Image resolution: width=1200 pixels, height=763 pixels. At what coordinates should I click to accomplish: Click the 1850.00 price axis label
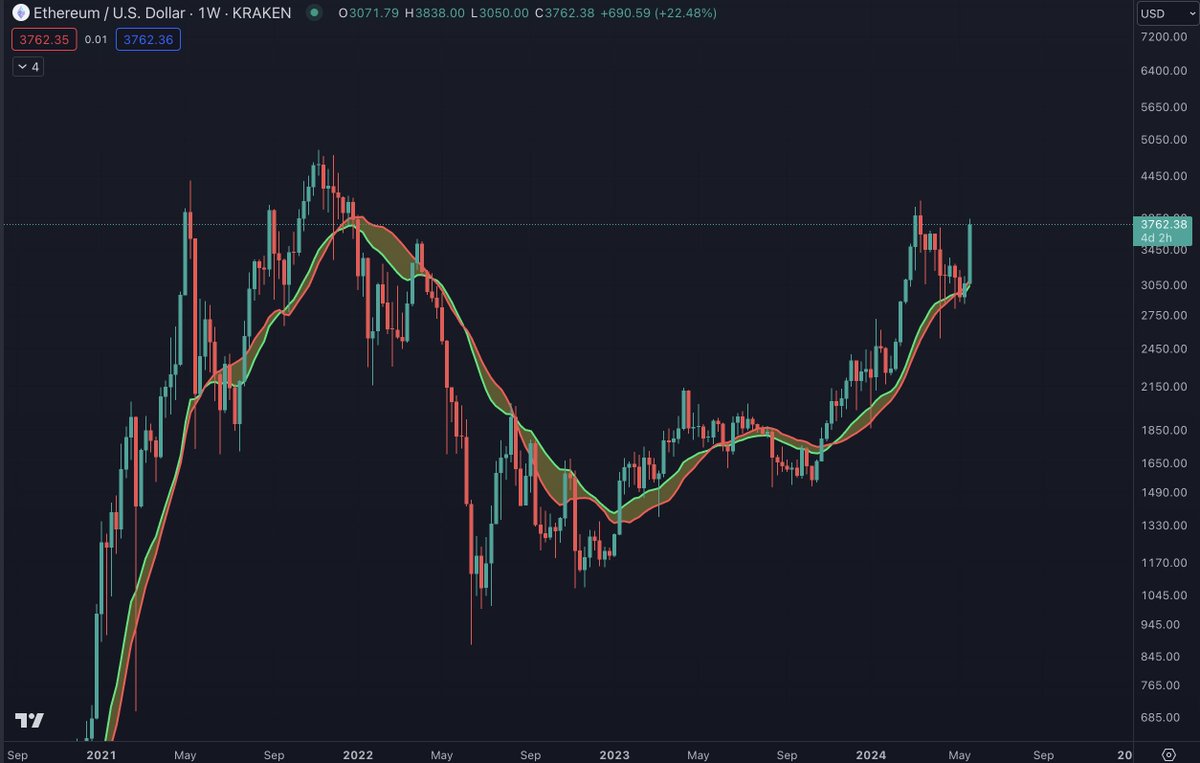coord(1165,430)
